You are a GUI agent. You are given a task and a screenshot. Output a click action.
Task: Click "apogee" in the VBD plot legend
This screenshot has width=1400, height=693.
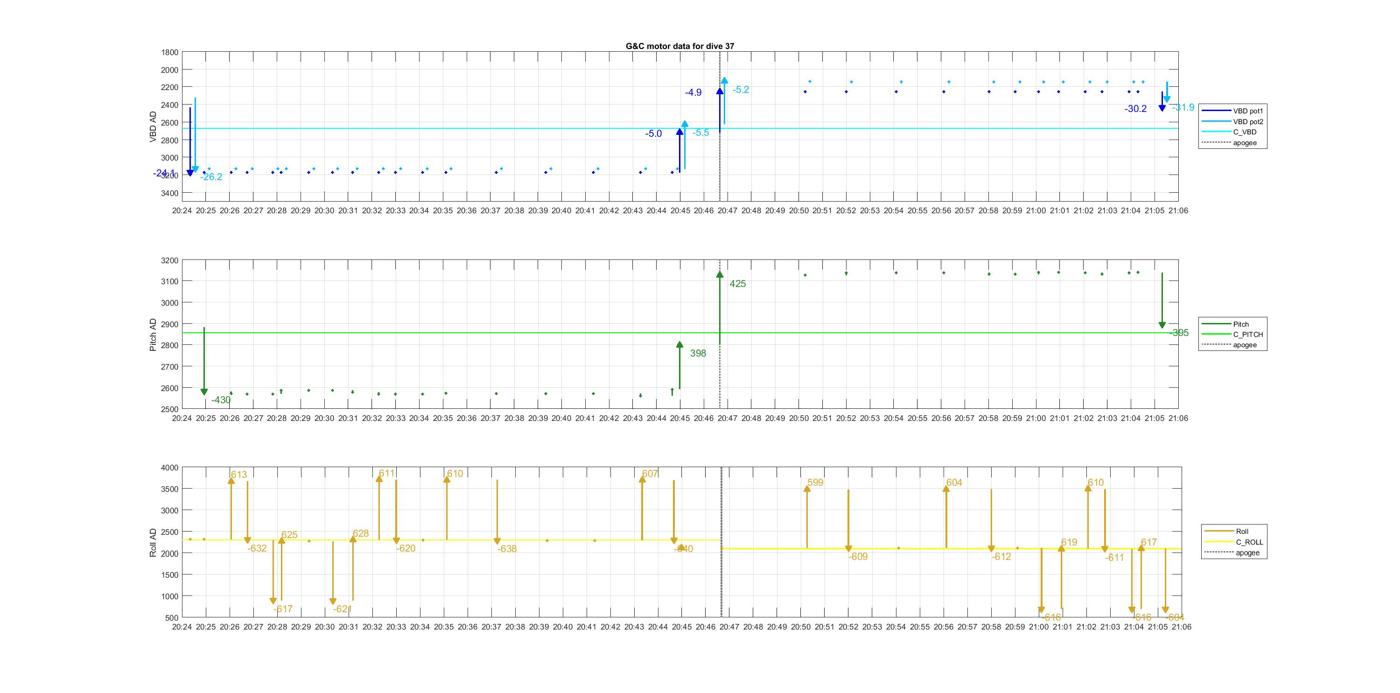coord(1230,142)
